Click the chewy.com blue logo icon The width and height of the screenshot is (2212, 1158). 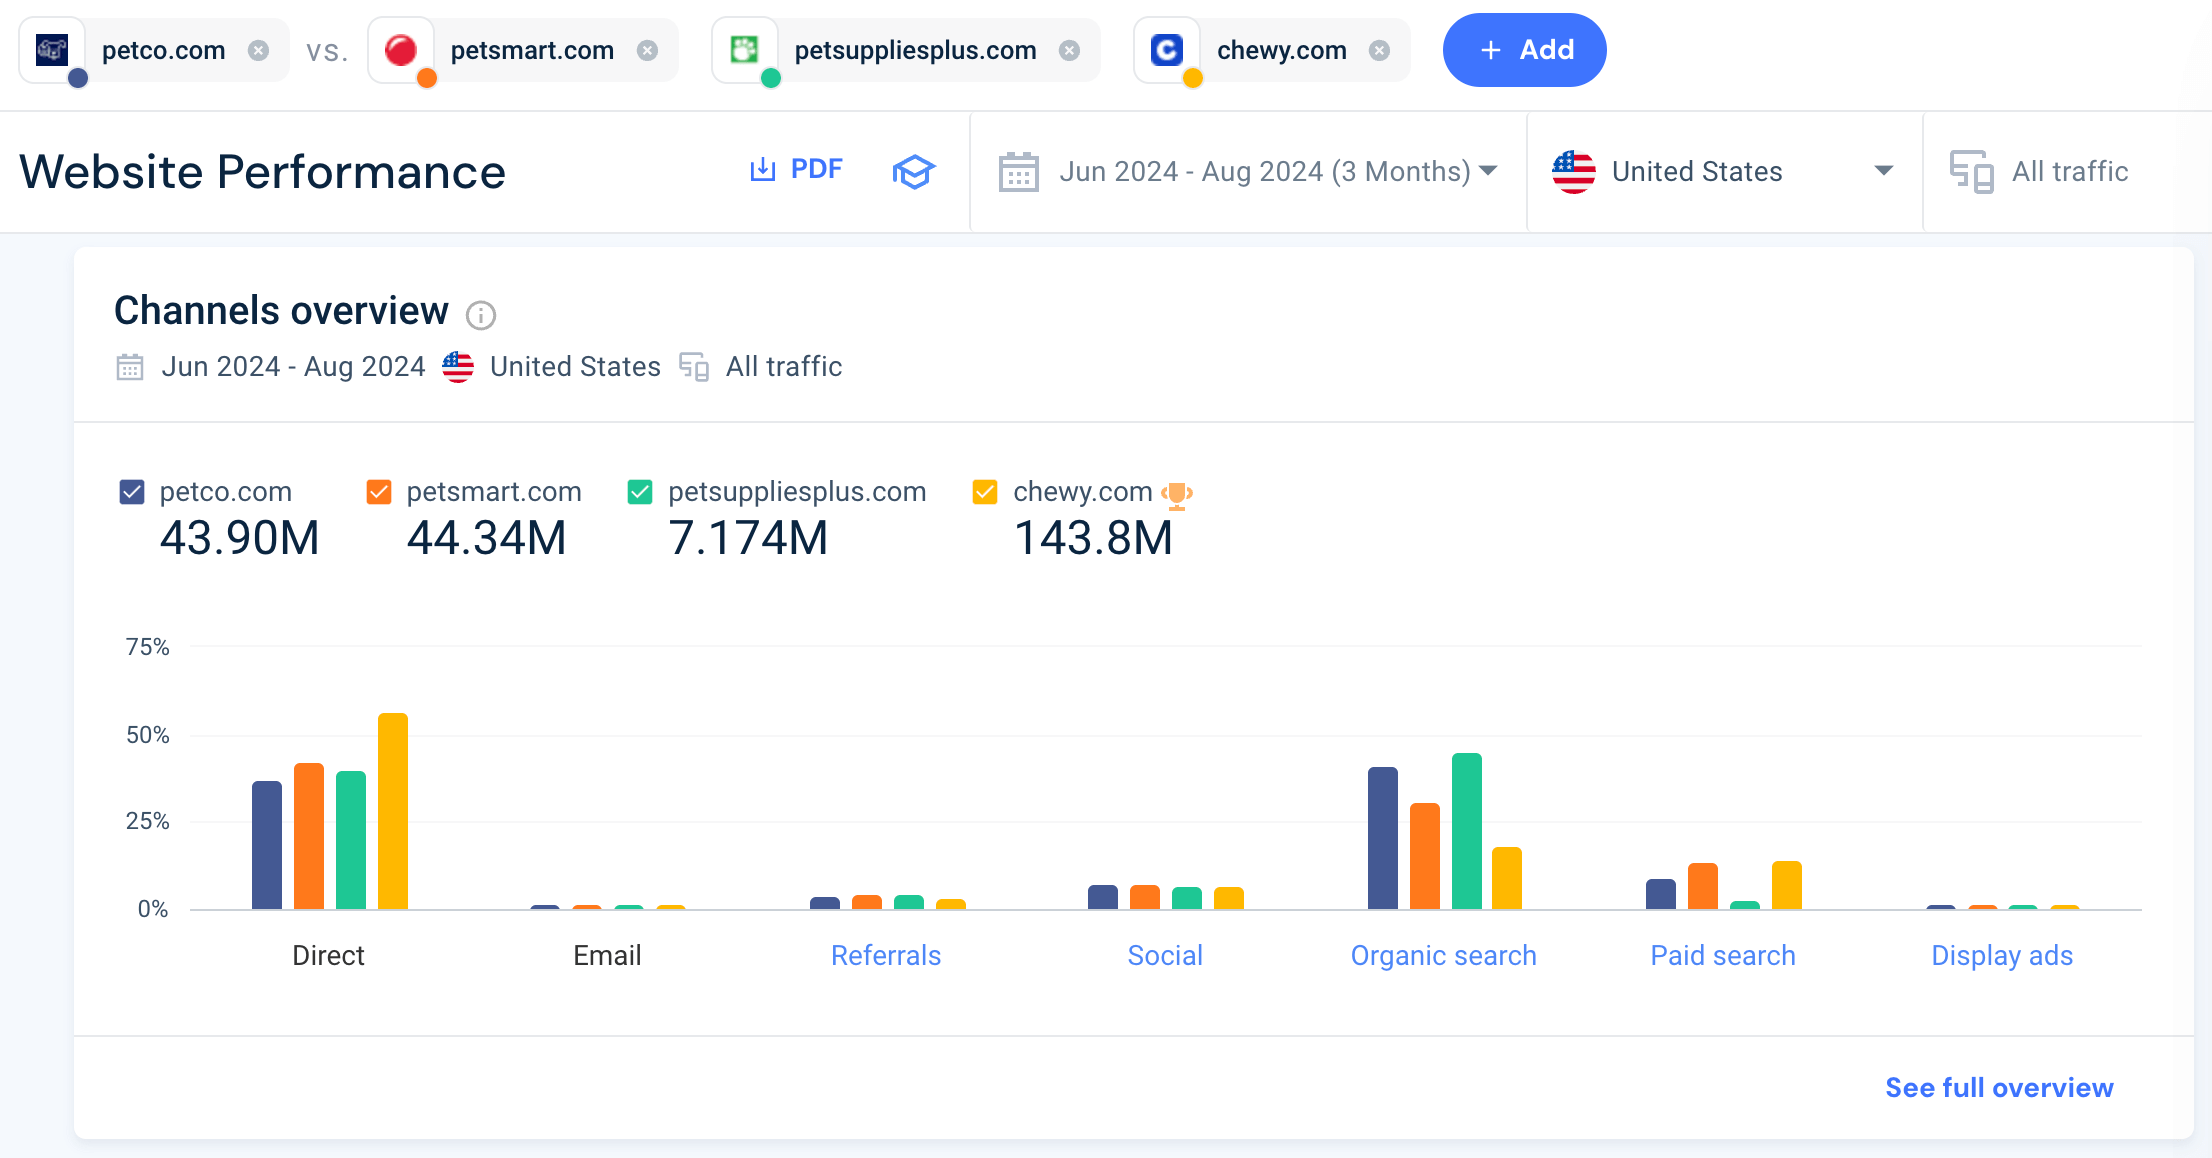coord(1167,49)
